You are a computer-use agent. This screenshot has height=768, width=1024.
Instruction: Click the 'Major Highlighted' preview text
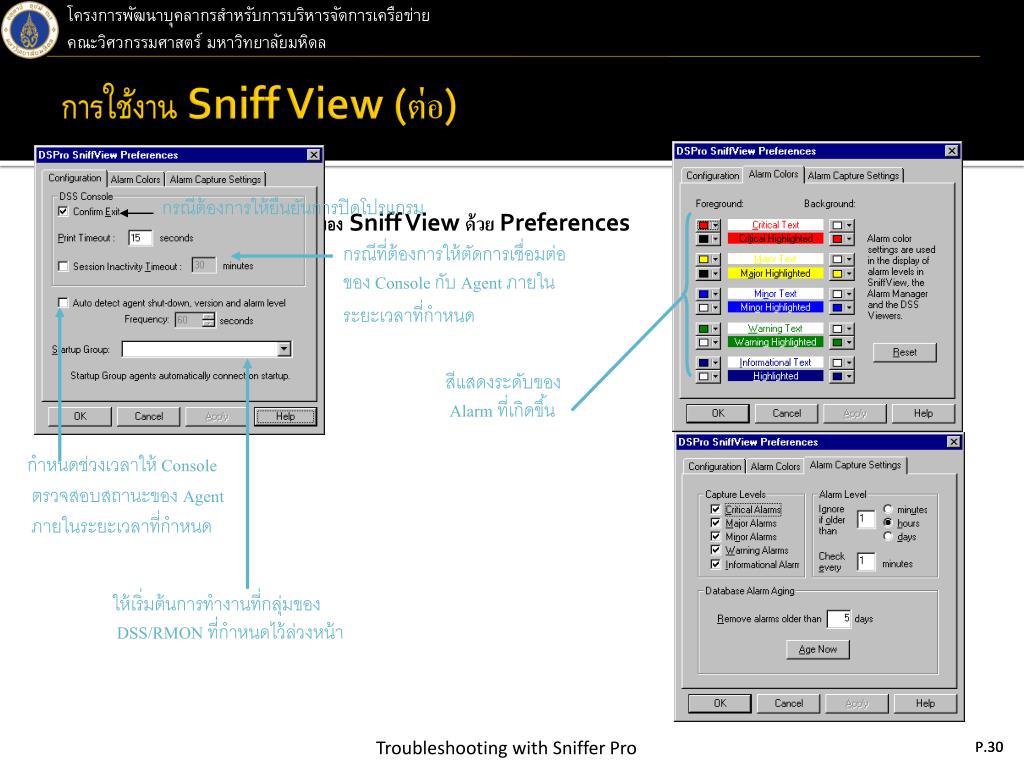pos(775,274)
